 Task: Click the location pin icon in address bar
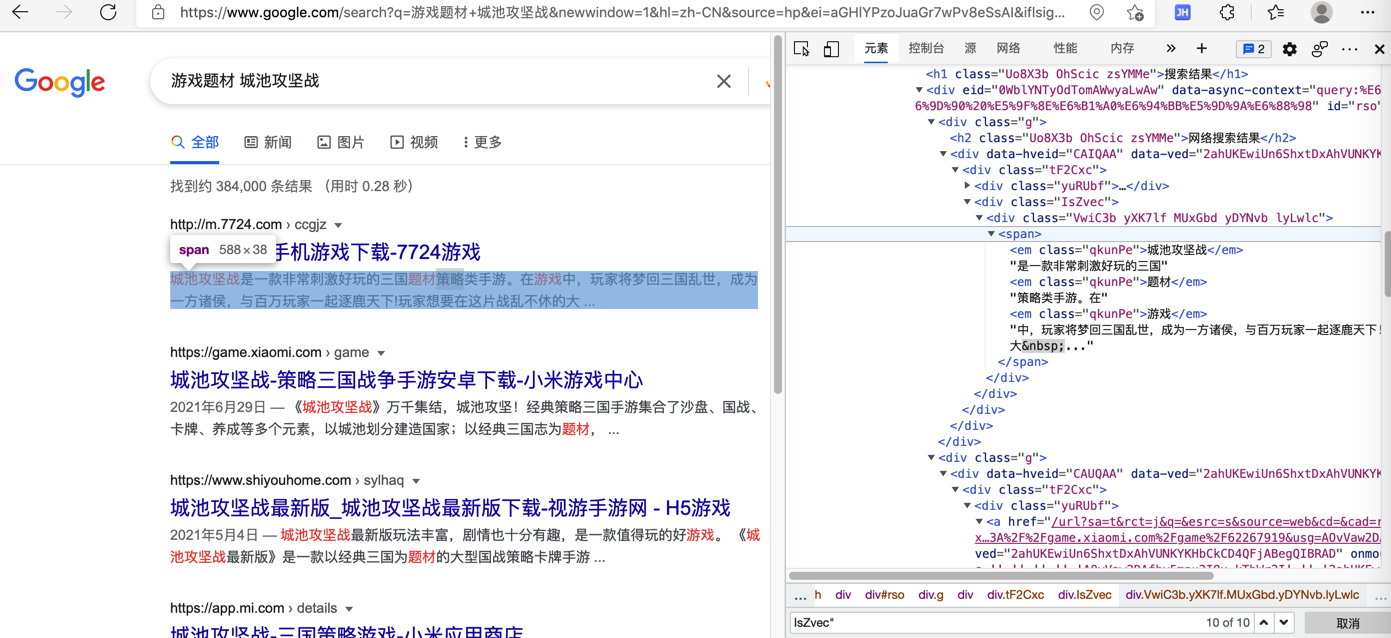(x=1097, y=13)
